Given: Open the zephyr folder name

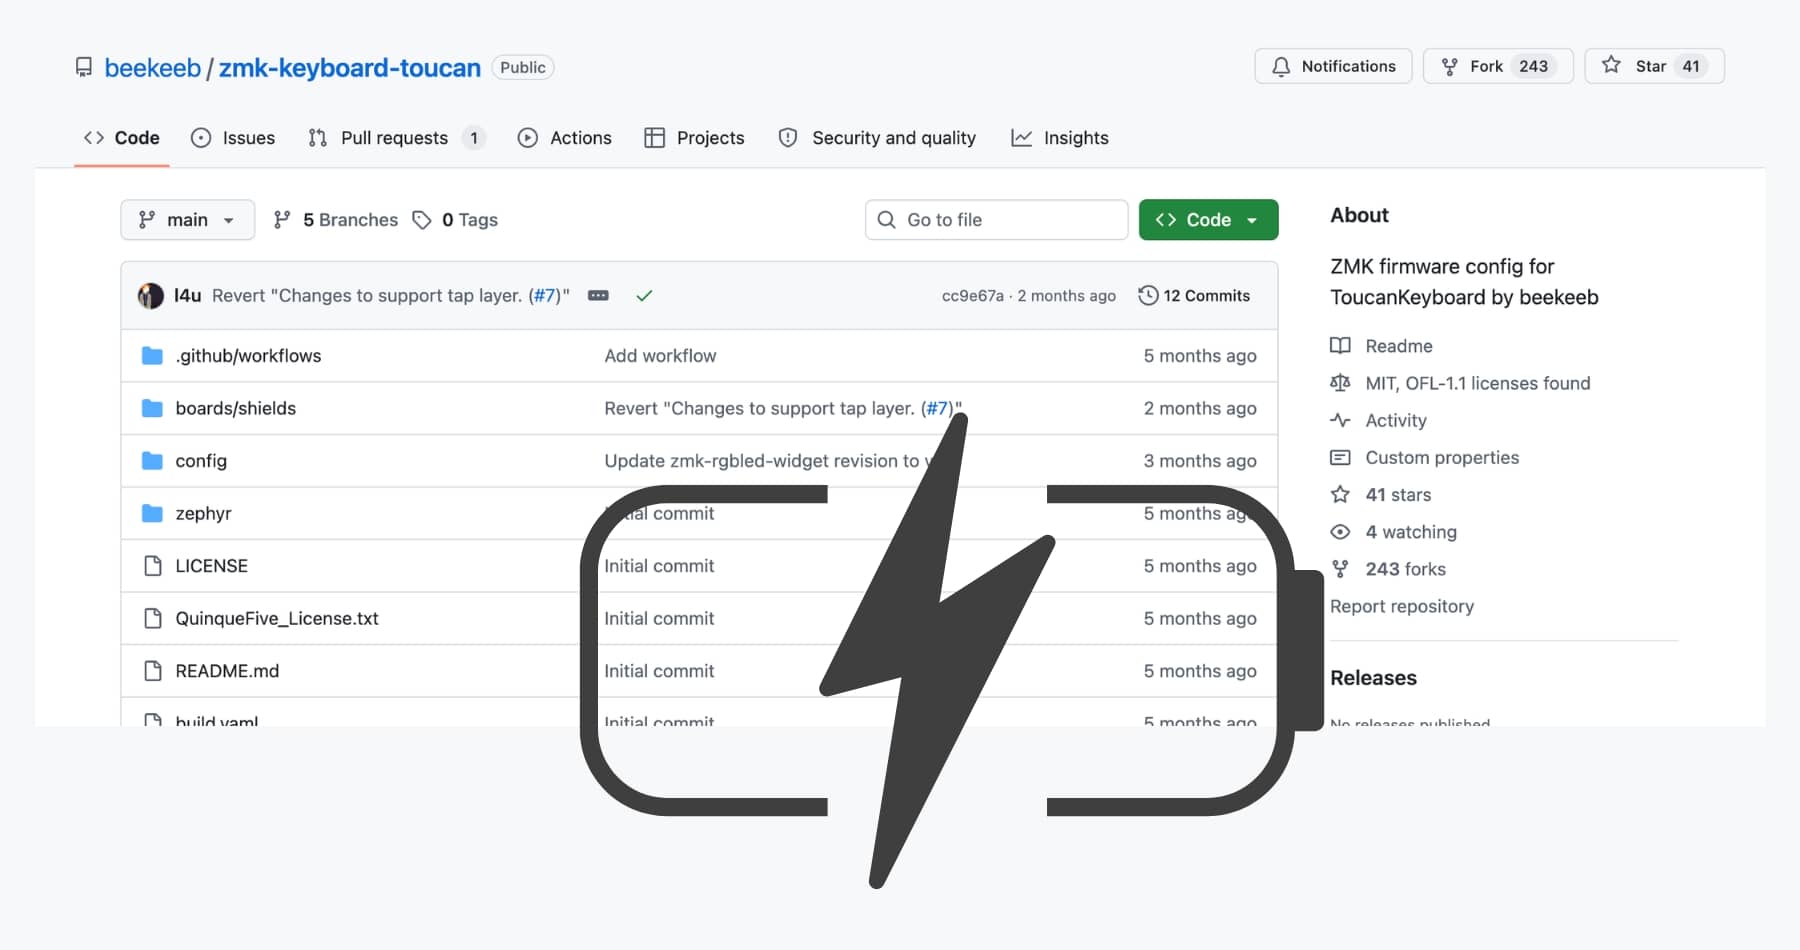Looking at the screenshot, I should [203, 513].
